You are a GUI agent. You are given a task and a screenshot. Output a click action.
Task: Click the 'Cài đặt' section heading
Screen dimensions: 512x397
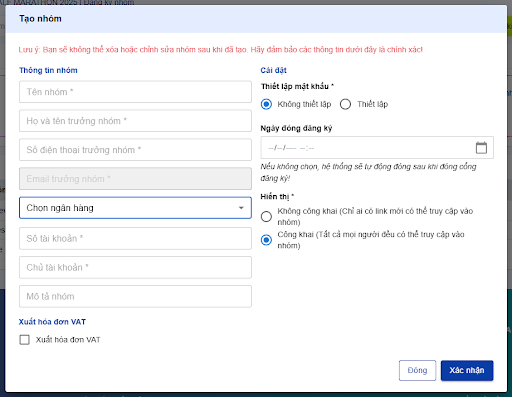pyautogui.click(x=273, y=70)
